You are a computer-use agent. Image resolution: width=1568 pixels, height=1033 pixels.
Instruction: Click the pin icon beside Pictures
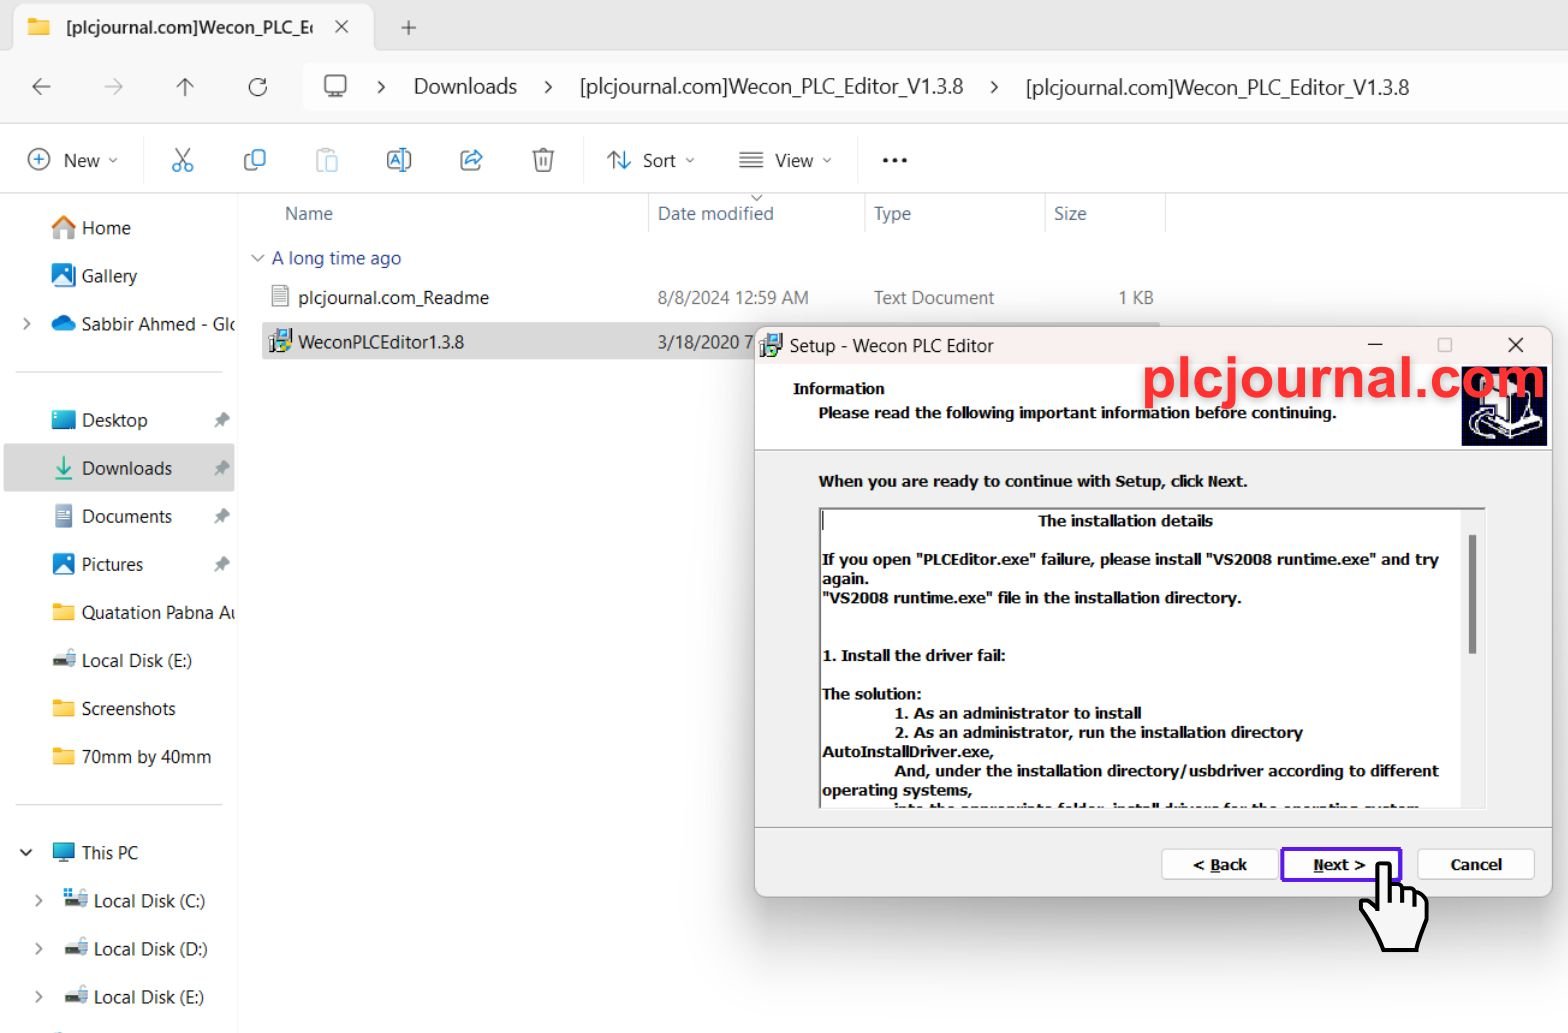(221, 564)
